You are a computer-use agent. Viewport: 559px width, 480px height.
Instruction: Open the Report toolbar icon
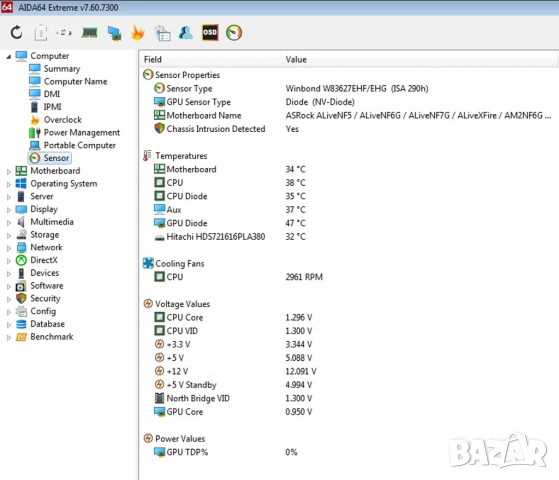click(x=41, y=32)
